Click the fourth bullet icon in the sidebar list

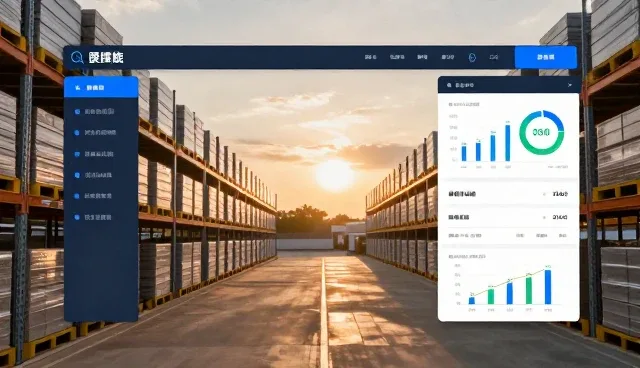click(77, 175)
